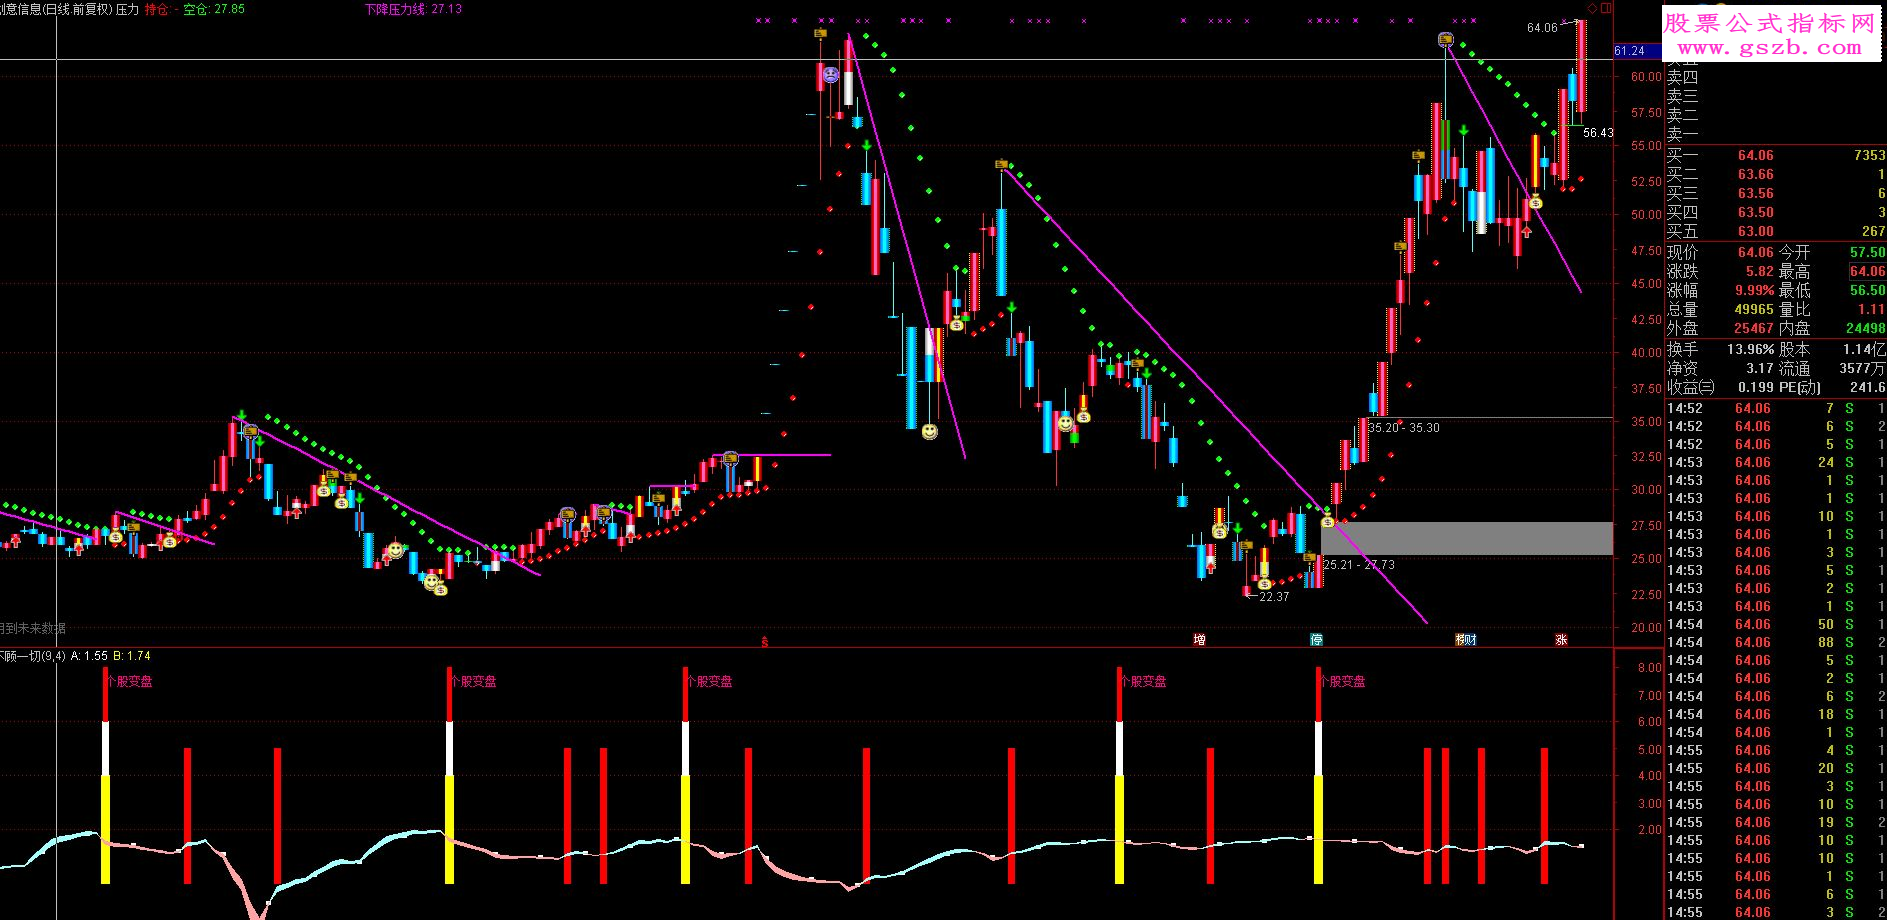Click the 外盘 value 25467
The height and width of the screenshot is (920, 1887).
point(1754,328)
